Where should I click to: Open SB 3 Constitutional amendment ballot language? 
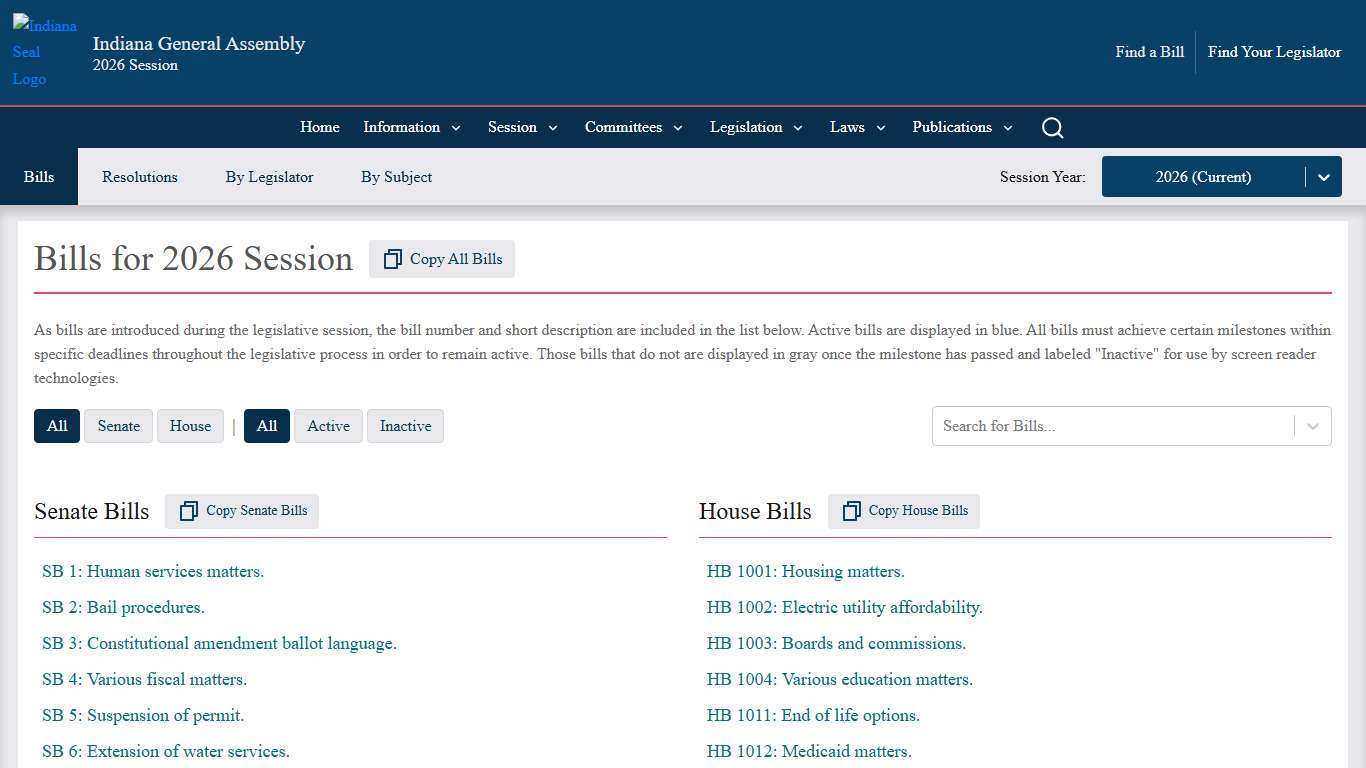click(219, 643)
